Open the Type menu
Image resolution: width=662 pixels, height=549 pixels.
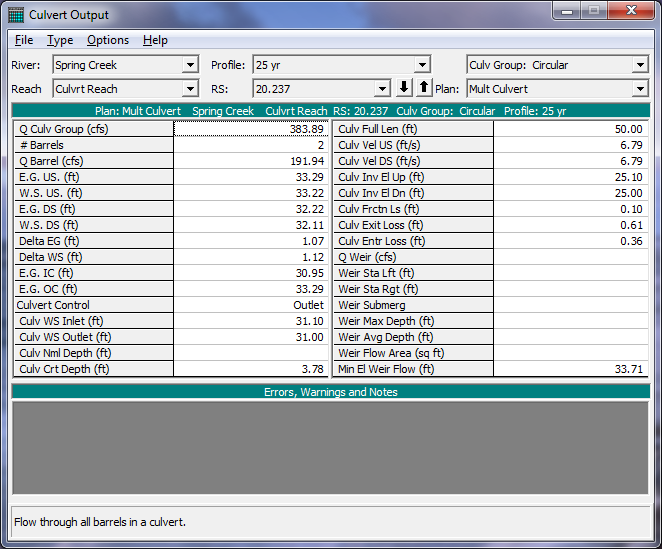(x=60, y=40)
